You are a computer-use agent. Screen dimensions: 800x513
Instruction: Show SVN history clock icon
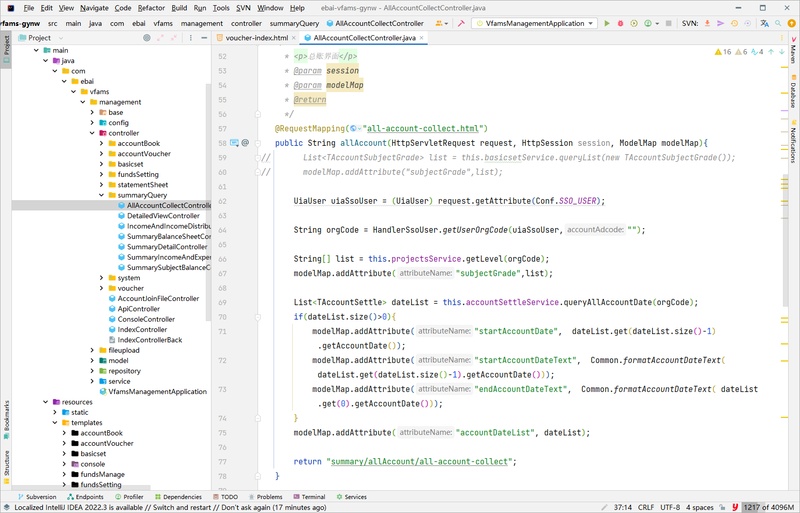(734, 22)
